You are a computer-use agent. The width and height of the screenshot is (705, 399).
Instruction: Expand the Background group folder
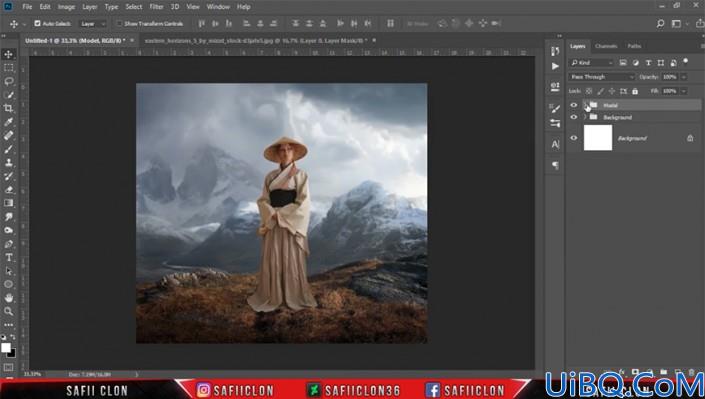point(585,117)
